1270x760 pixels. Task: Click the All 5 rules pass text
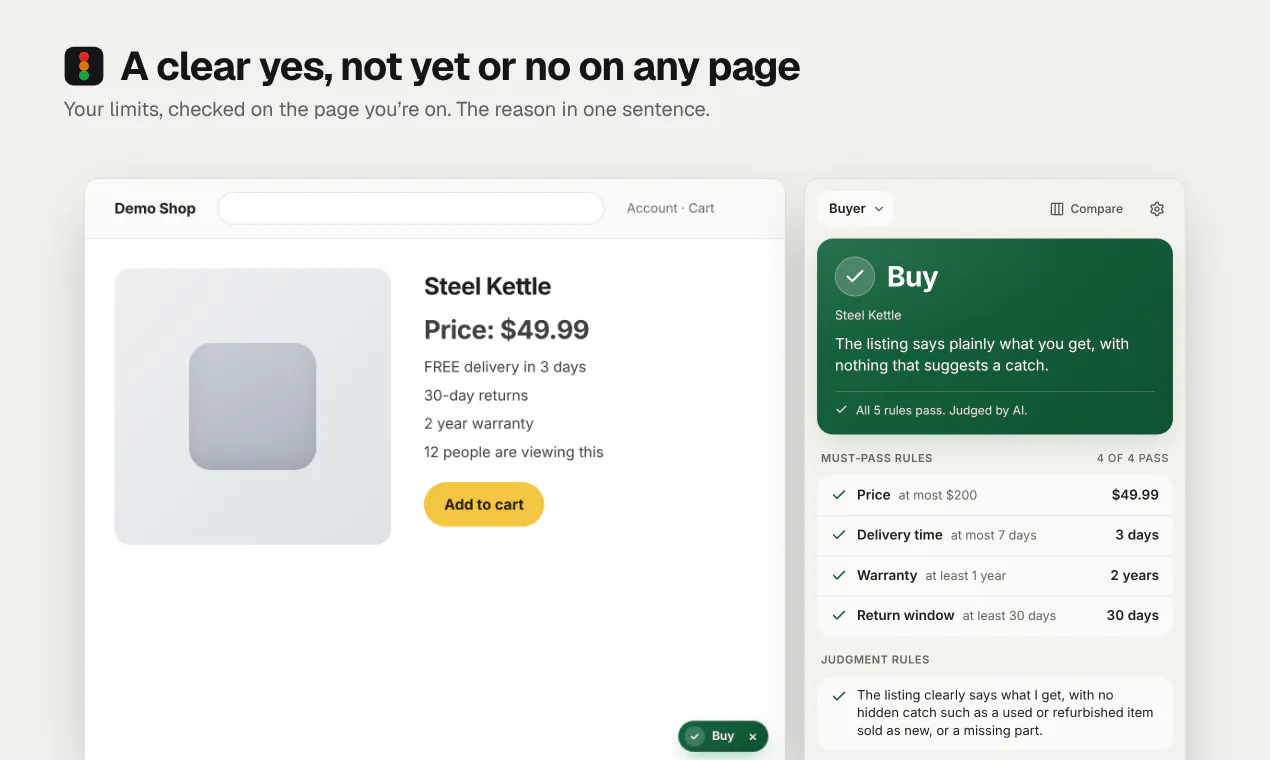click(x=941, y=410)
